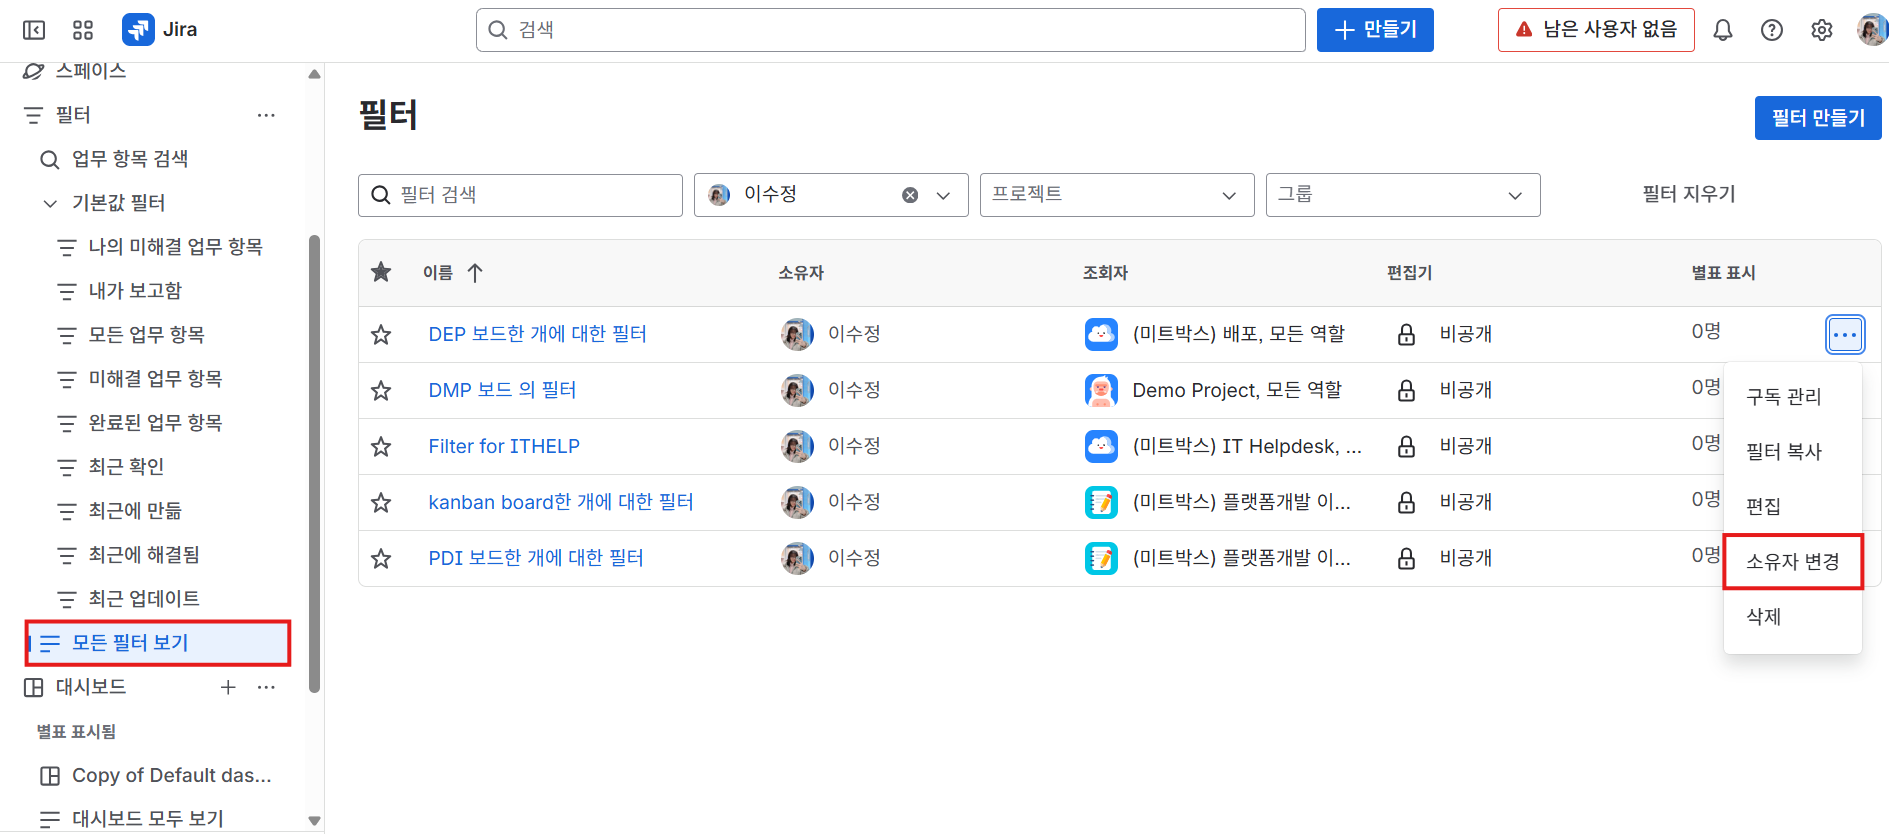Open the 그룹 dropdown
The width and height of the screenshot is (1889, 834).
[x=1402, y=195]
